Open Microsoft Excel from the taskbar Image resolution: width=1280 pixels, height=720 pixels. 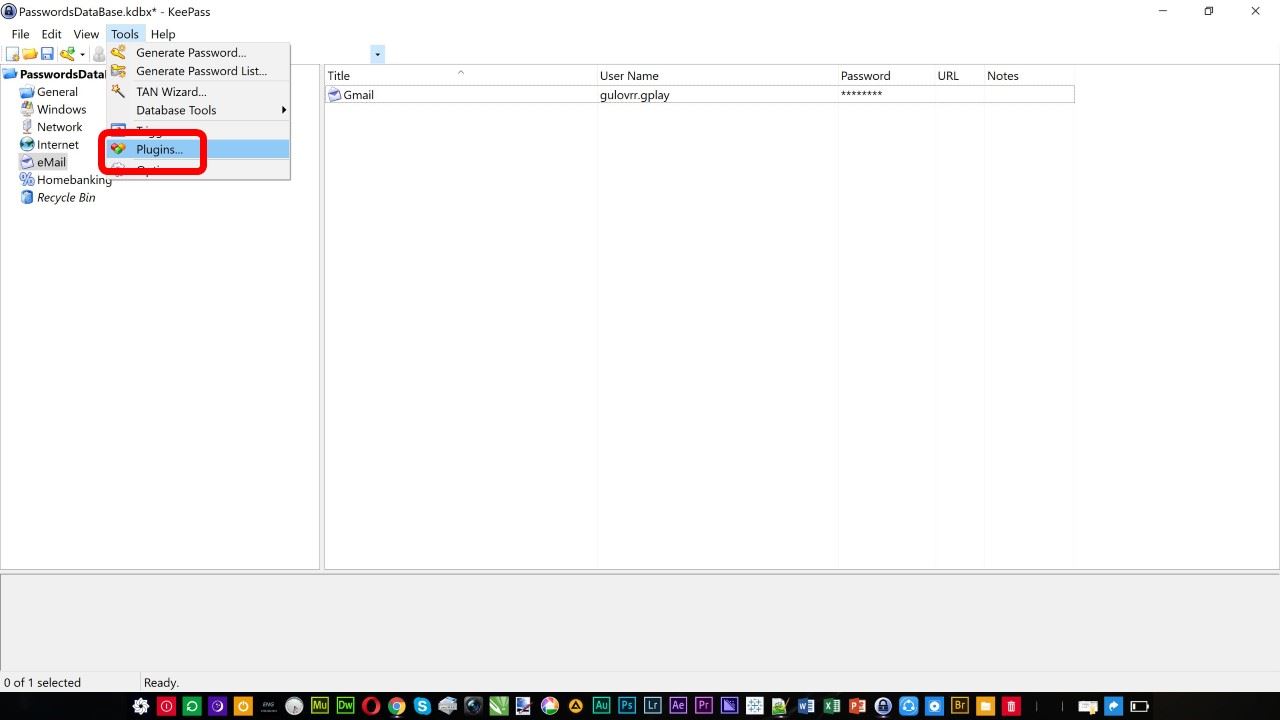(831, 706)
